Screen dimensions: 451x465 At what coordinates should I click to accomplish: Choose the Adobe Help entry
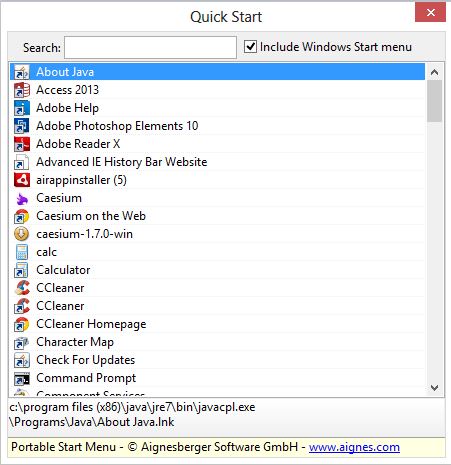tap(217, 108)
